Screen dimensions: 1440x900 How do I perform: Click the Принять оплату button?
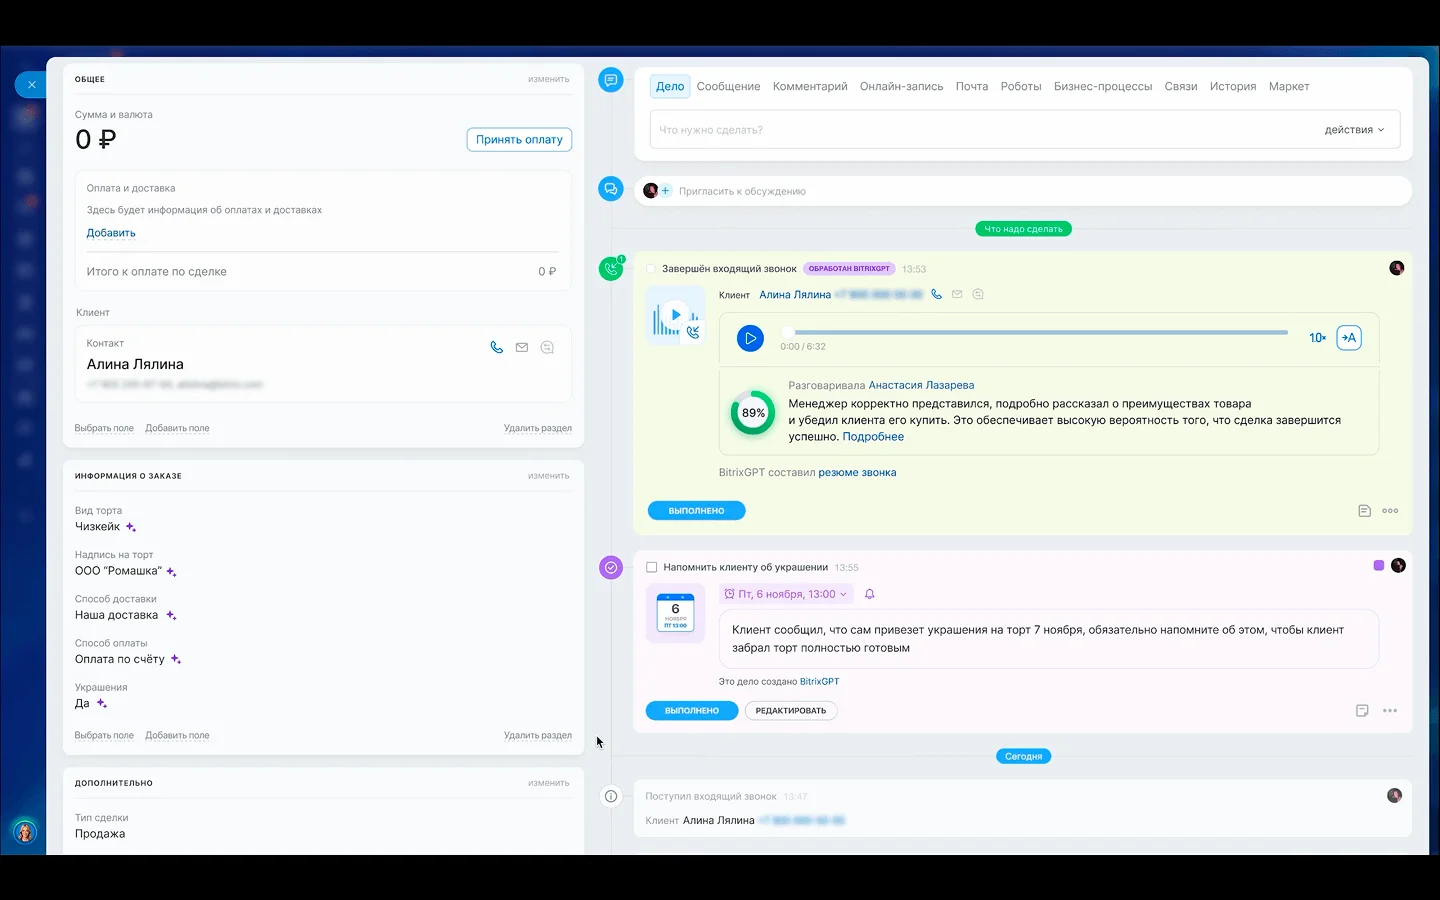pyautogui.click(x=519, y=140)
